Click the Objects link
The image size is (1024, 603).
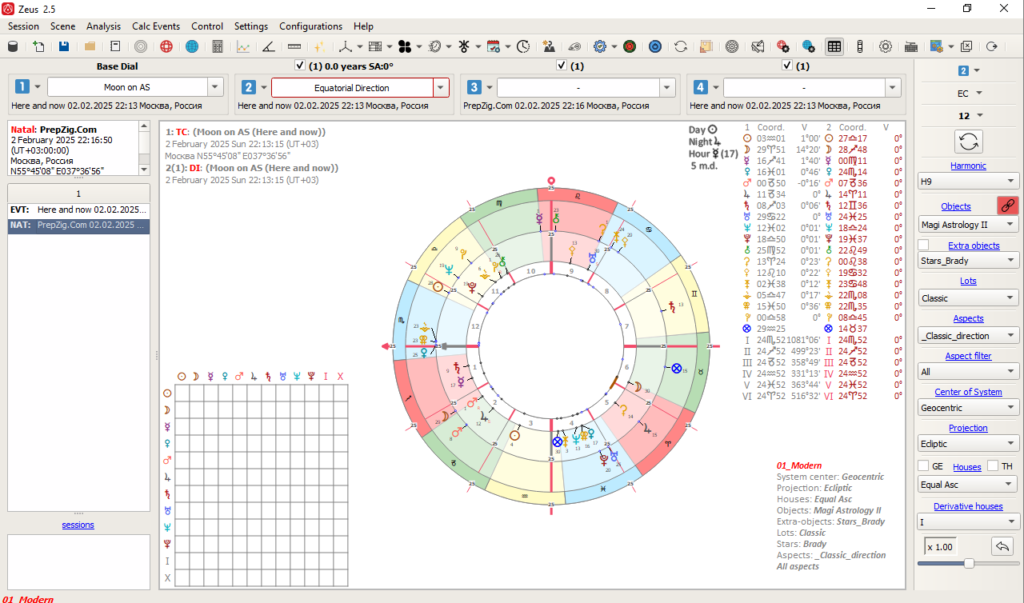[955, 206]
